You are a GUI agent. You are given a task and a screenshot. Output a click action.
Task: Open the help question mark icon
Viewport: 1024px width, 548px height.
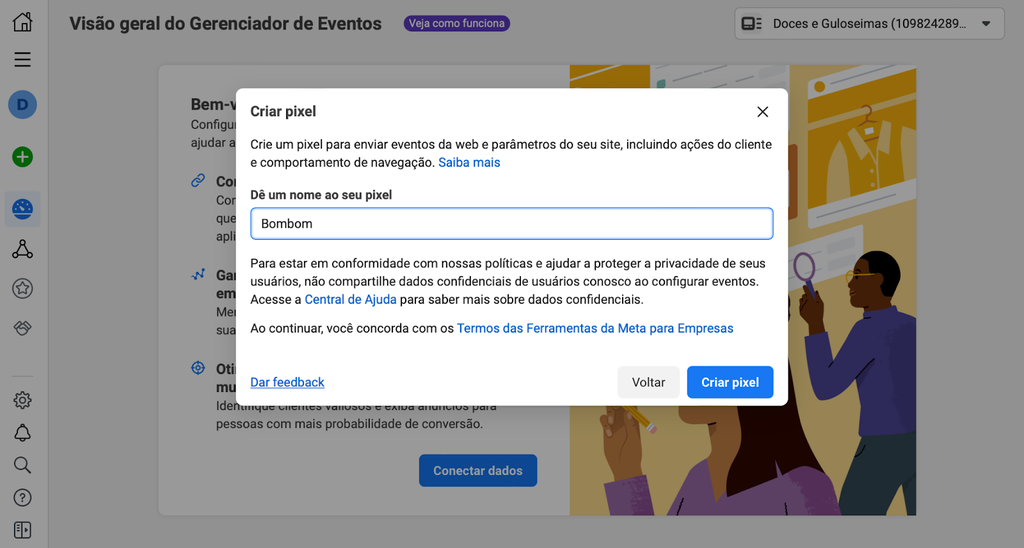(22, 498)
